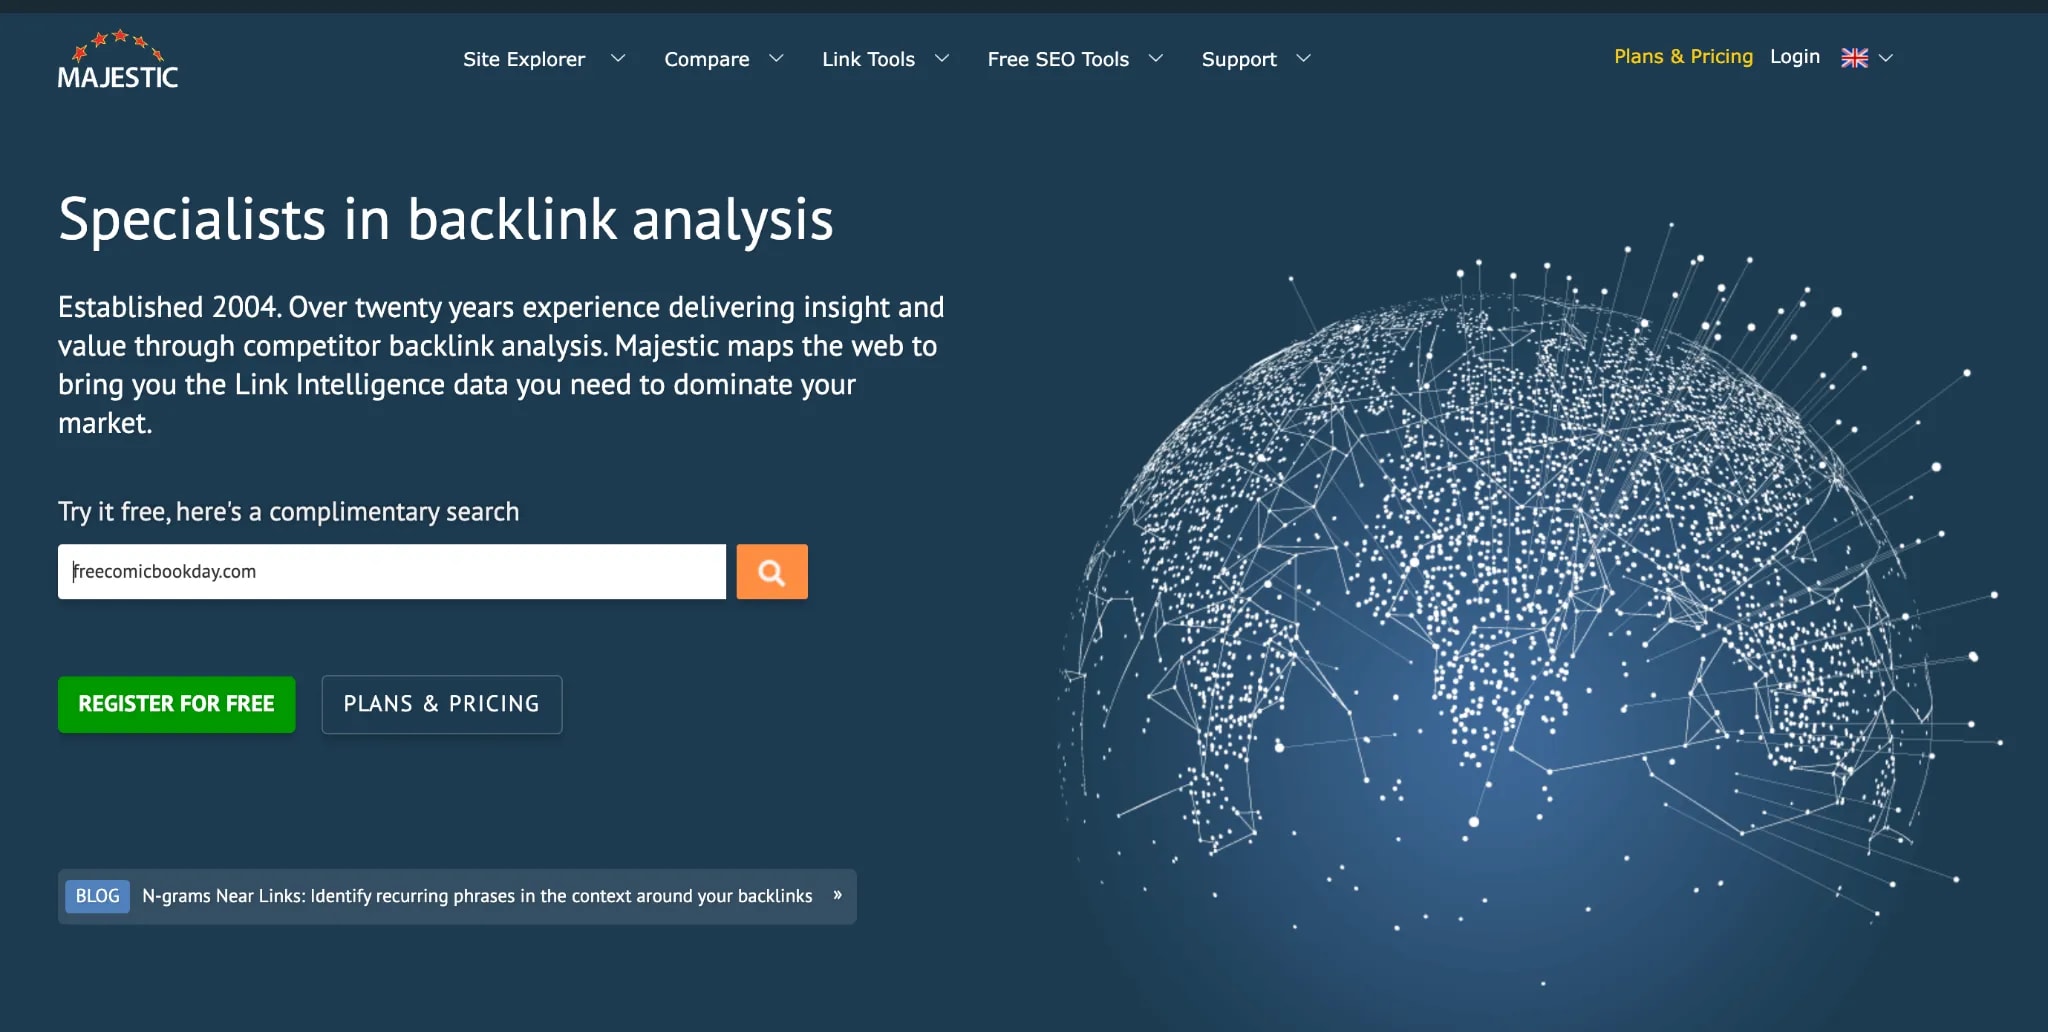This screenshot has height=1032, width=2048.
Task: Expand the Link Tools chevron
Action: coord(942,58)
